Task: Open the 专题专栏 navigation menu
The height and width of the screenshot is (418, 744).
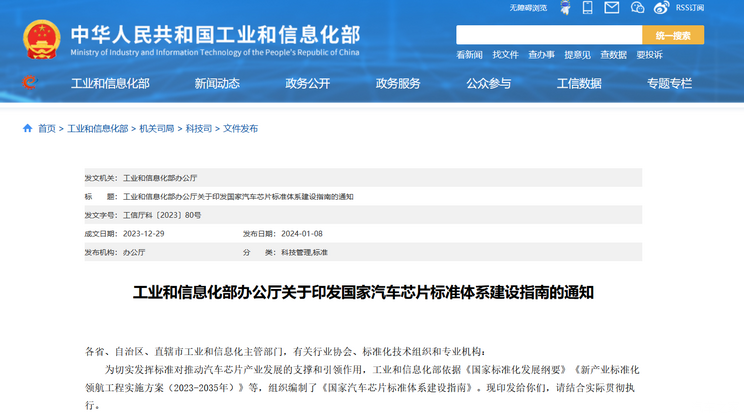Action: pyautogui.click(x=670, y=84)
